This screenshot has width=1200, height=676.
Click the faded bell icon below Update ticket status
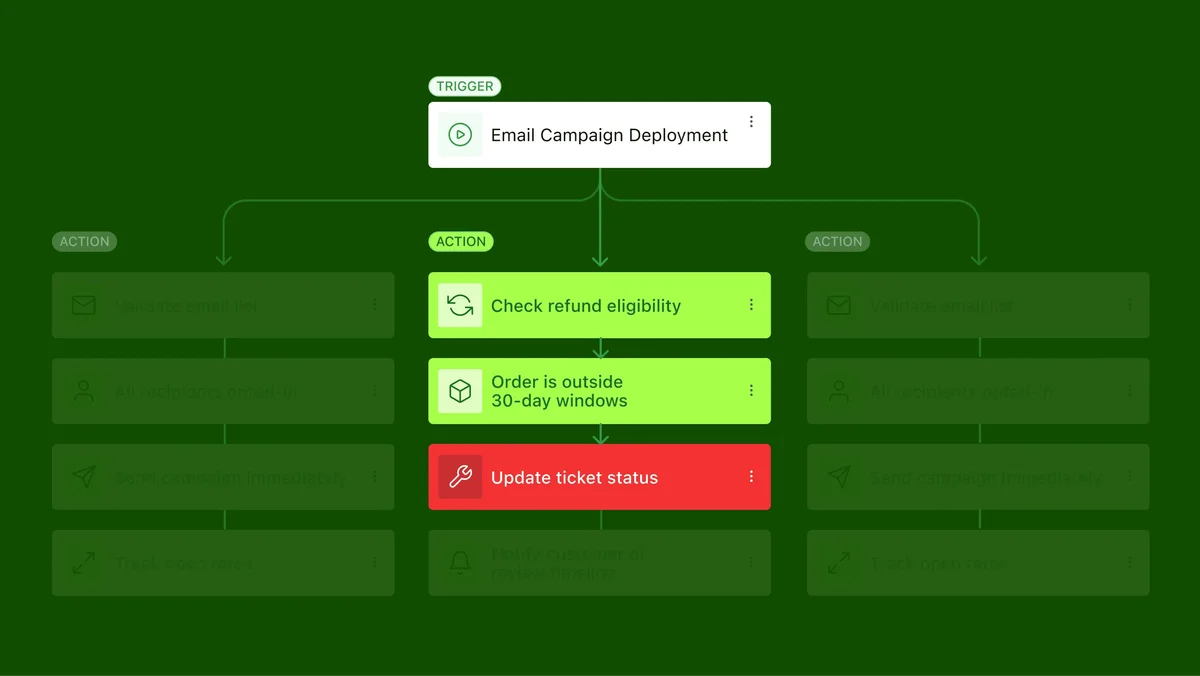(460, 563)
